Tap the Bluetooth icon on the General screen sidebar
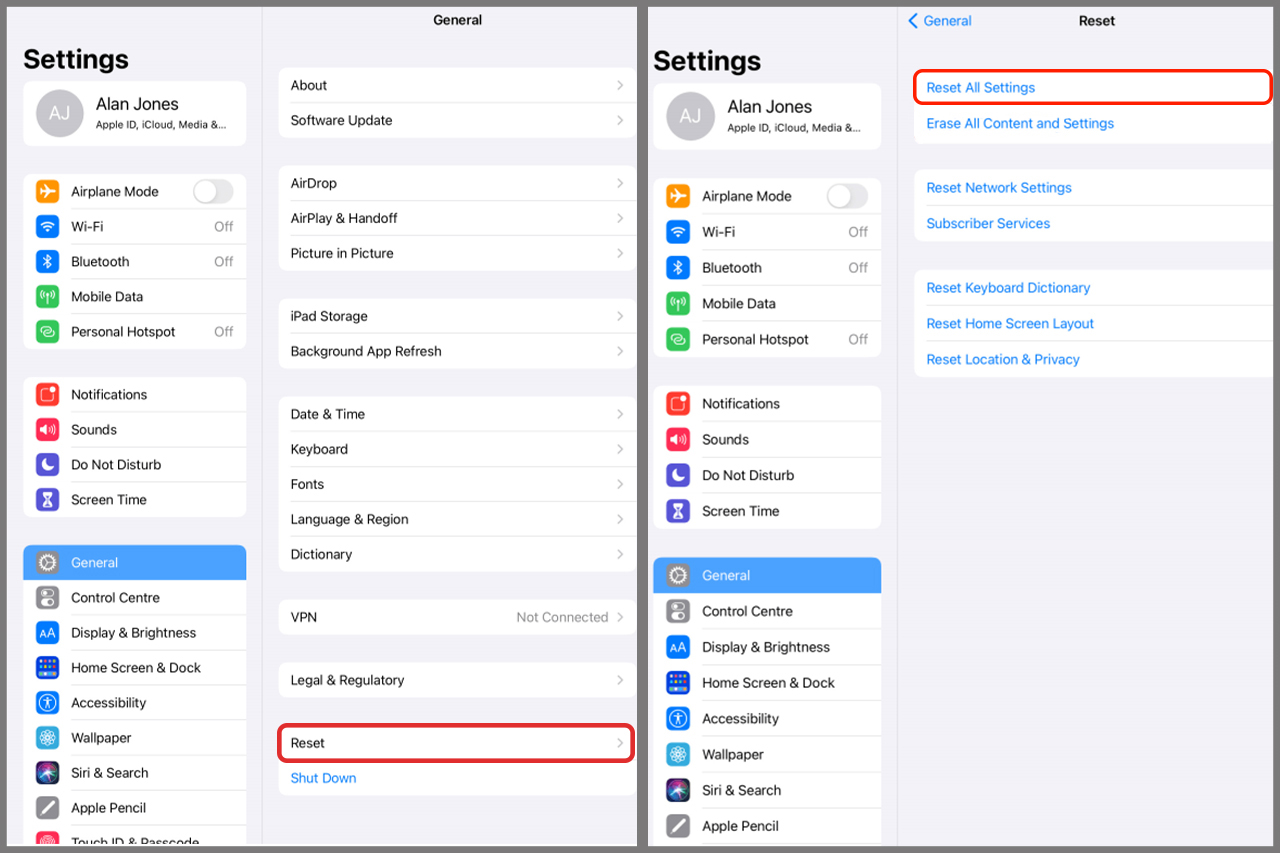Image resolution: width=1280 pixels, height=853 pixels. click(x=47, y=261)
